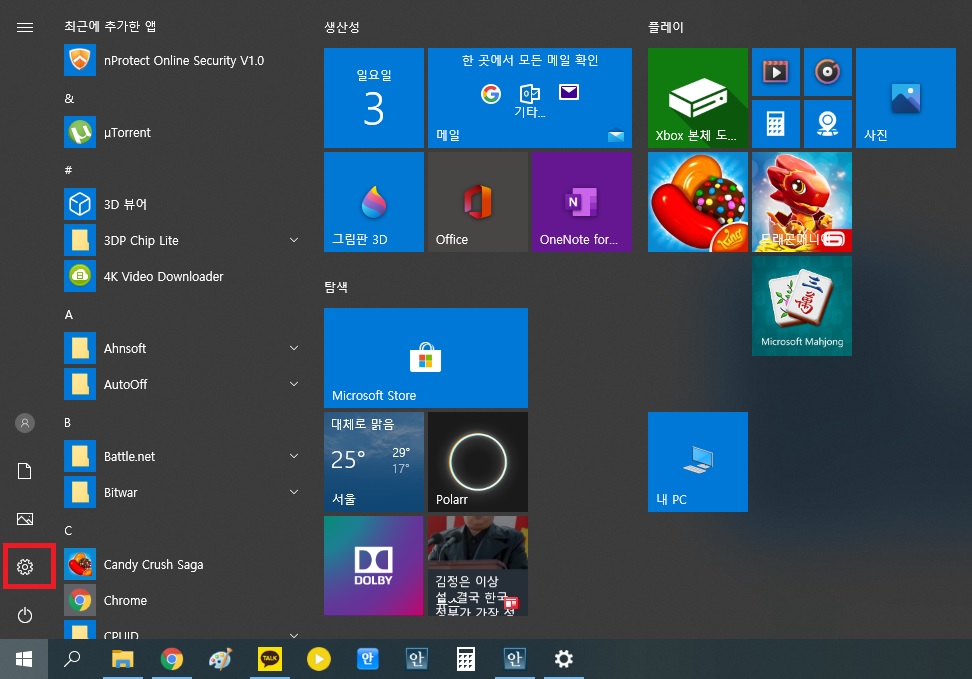972x679 pixels.
Task: Click the user account avatar icon
Action: click(25, 423)
